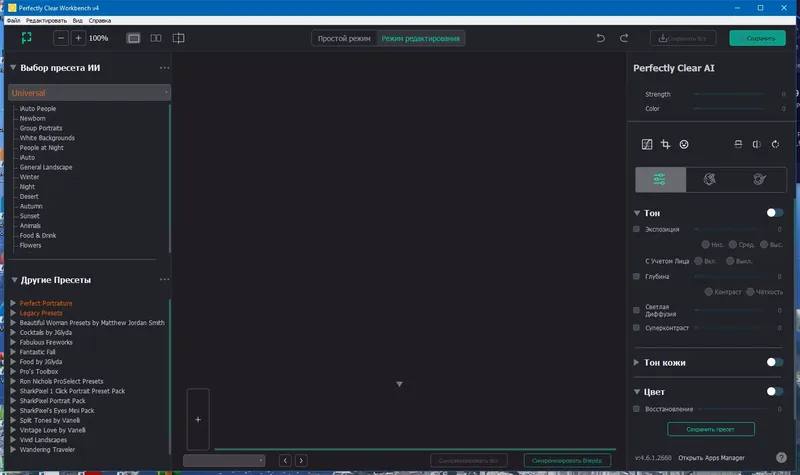
Task: Enable the Экспозиция checkbox
Action: pos(636,229)
